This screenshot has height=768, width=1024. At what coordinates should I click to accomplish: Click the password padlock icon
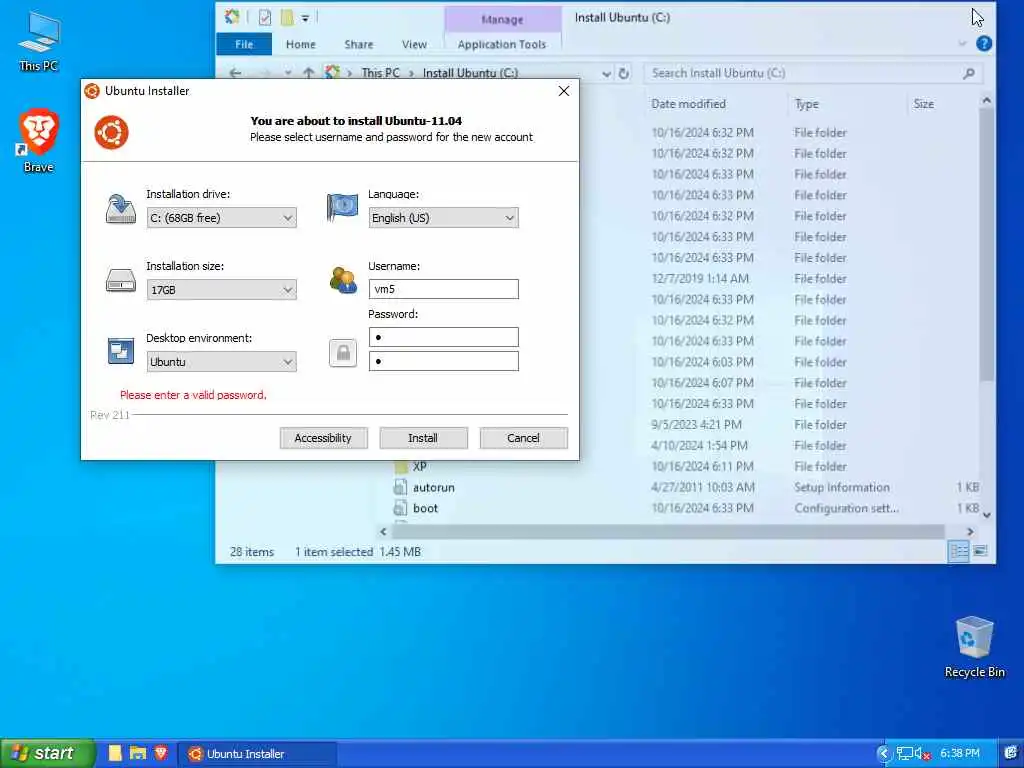point(343,353)
